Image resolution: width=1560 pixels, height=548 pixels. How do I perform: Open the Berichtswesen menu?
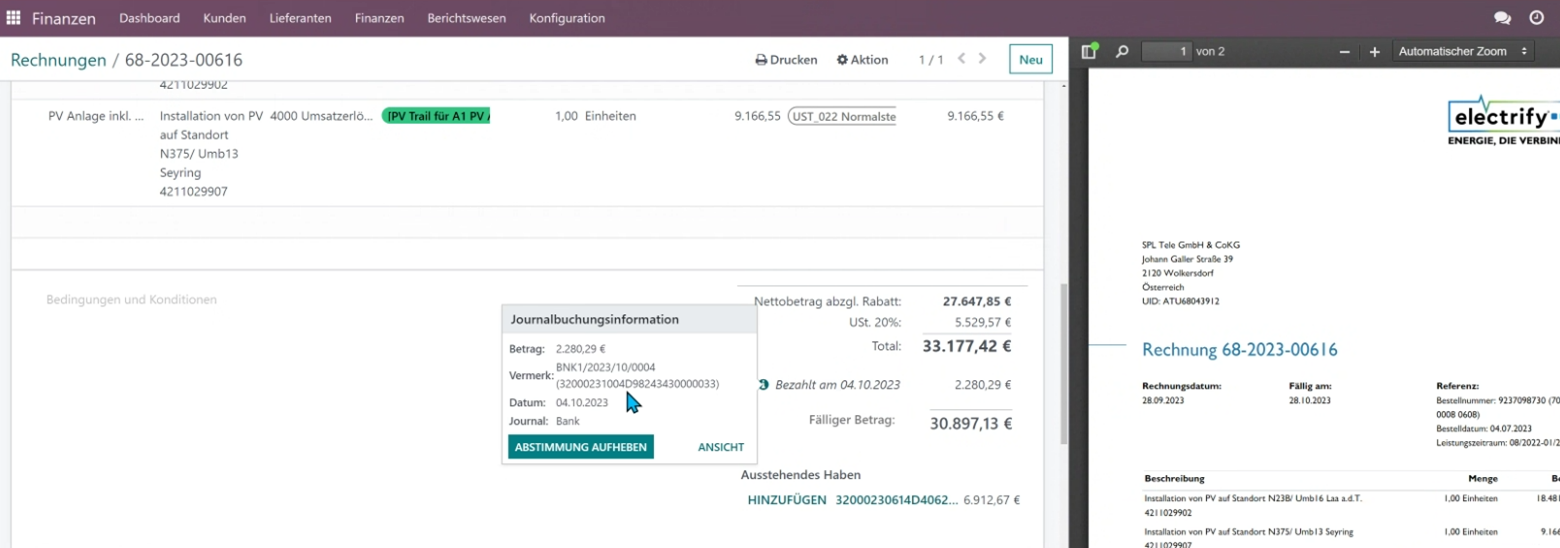tap(466, 18)
